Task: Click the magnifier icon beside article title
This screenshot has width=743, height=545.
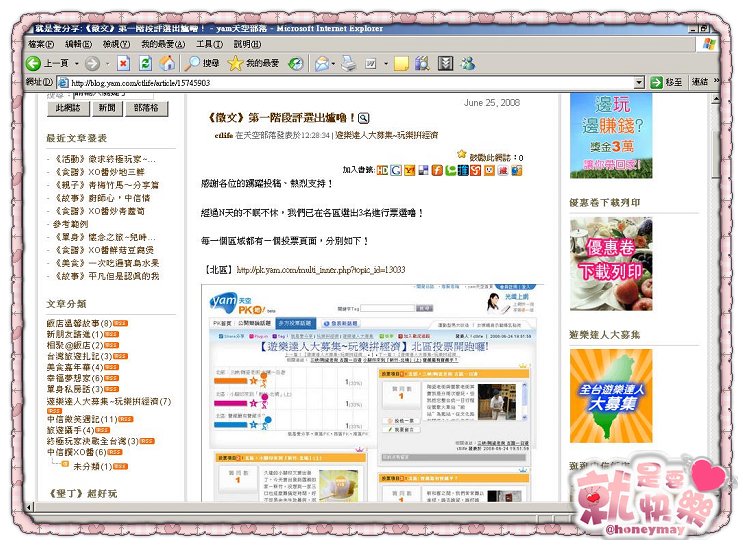Action: (363, 118)
